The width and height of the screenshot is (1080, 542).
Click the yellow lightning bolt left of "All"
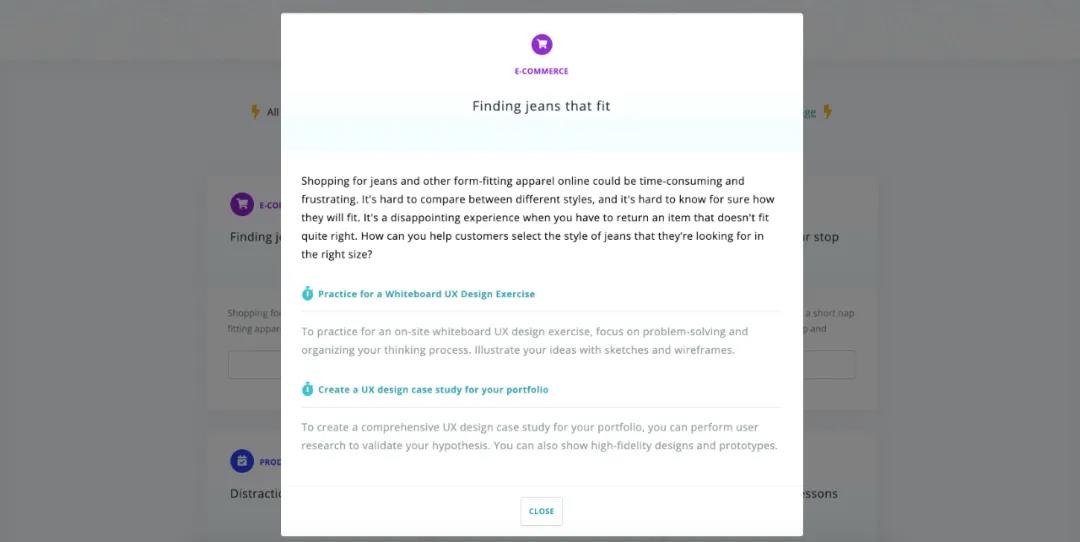[255, 112]
